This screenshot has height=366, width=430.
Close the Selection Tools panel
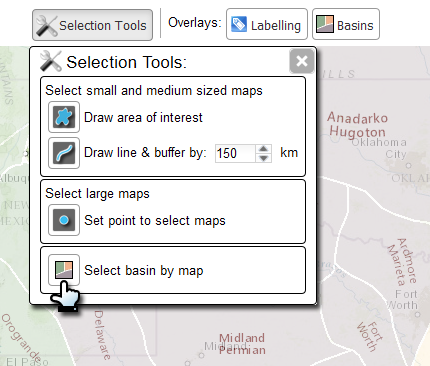[302, 61]
